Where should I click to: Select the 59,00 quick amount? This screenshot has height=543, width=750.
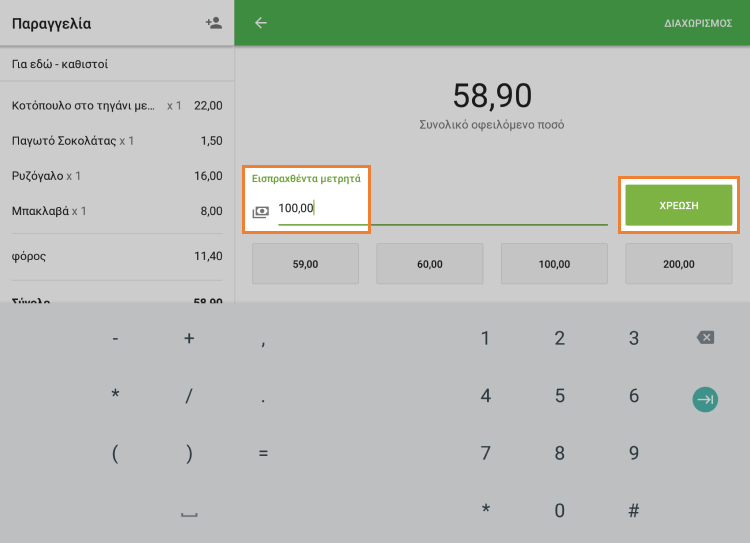pos(305,264)
